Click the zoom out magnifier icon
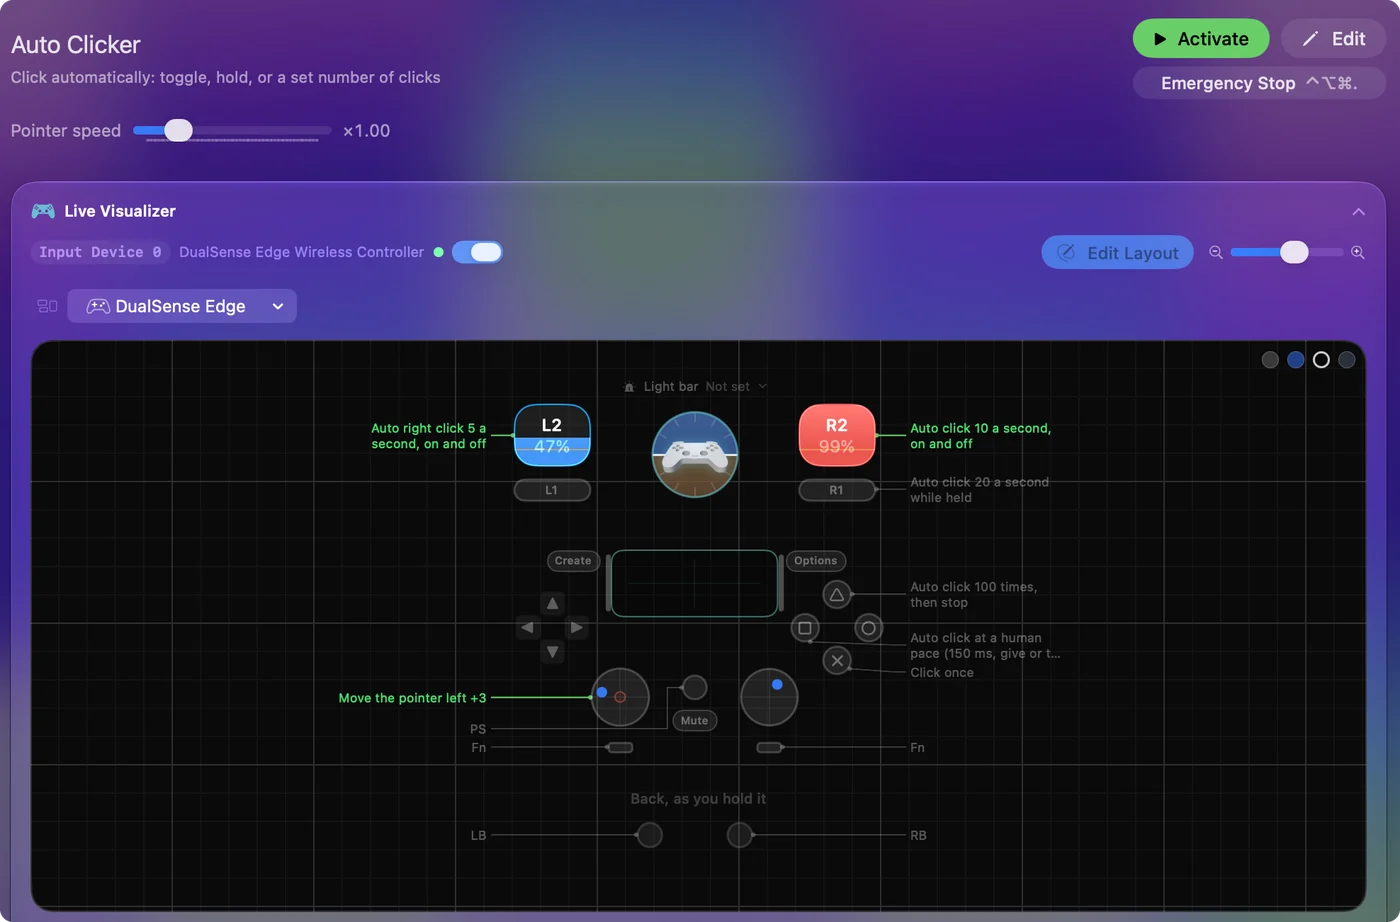The width and height of the screenshot is (1400, 922). coord(1216,252)
